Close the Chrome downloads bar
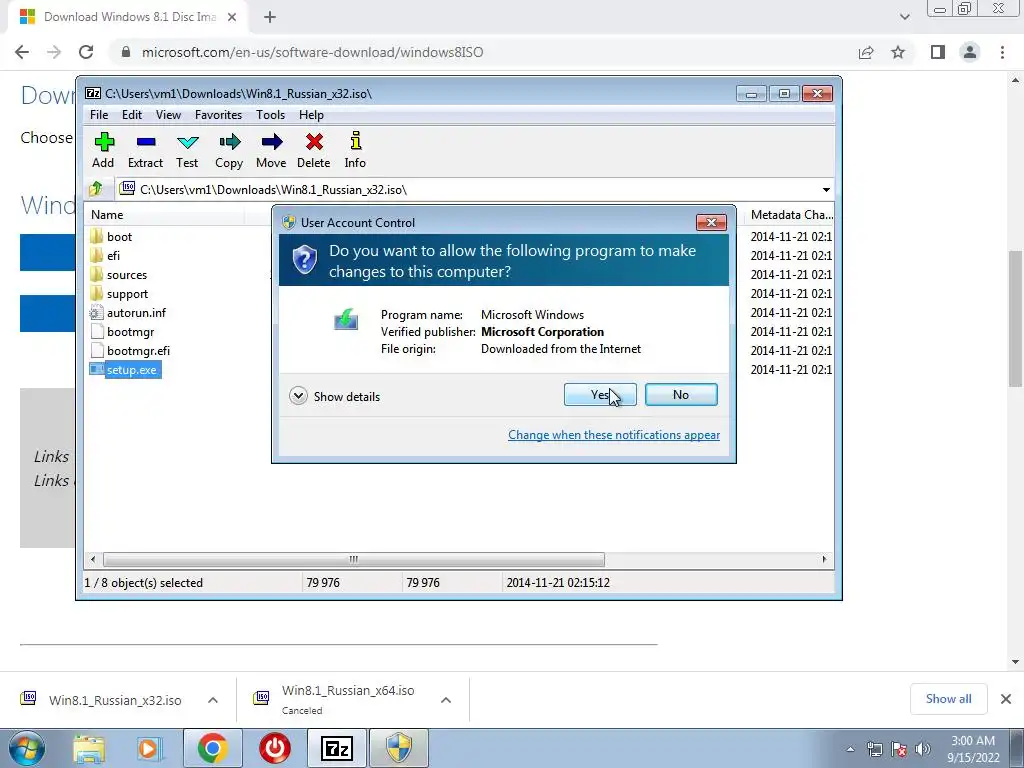 (1006, 699)
